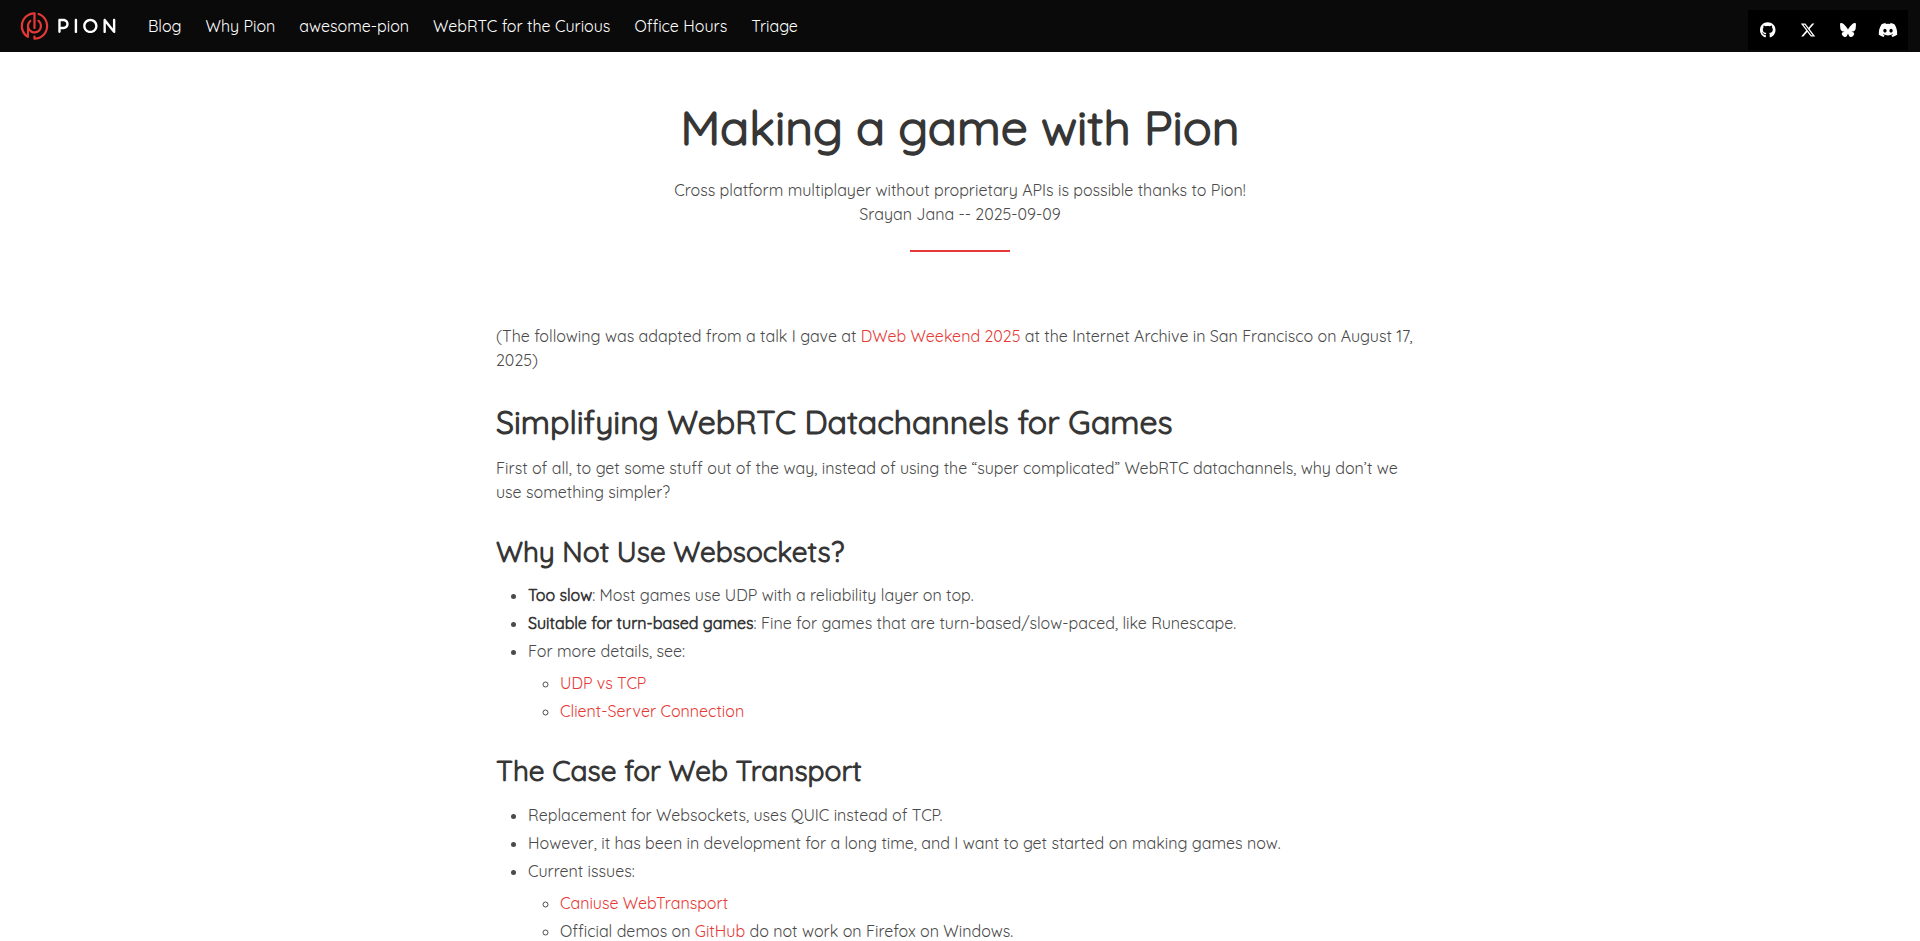Select awesome-pion in the navigation bar

354,26
